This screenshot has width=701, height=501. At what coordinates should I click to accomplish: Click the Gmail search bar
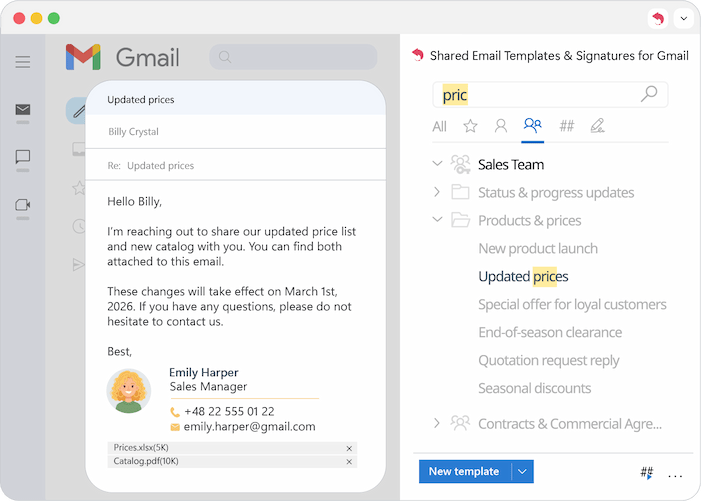coord(293,57)
